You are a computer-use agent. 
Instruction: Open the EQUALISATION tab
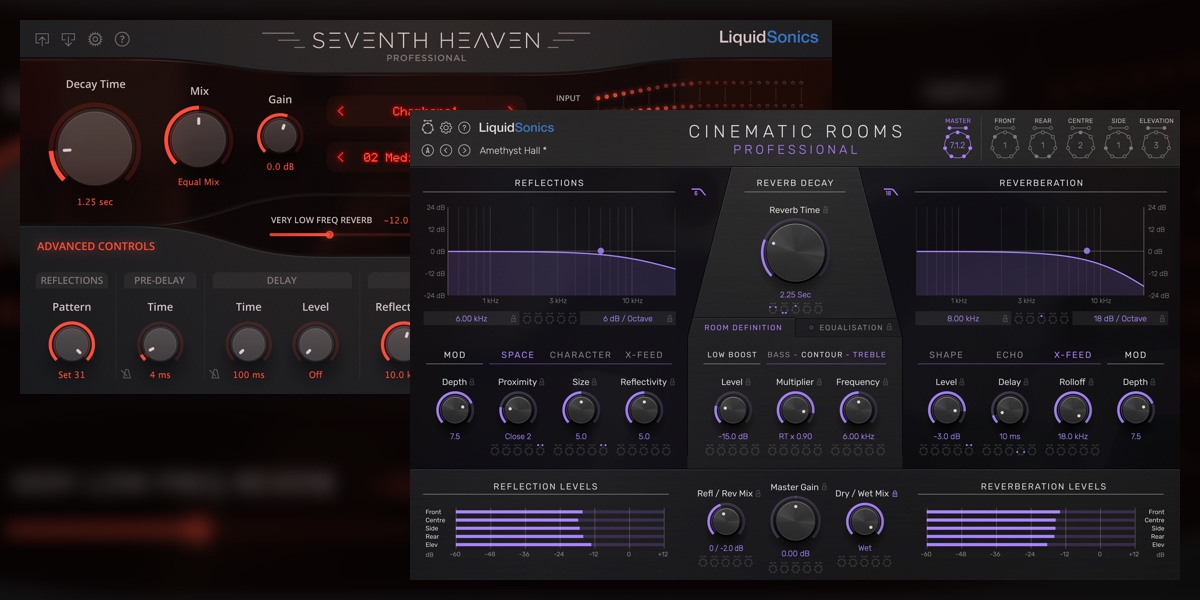(849, 327)
